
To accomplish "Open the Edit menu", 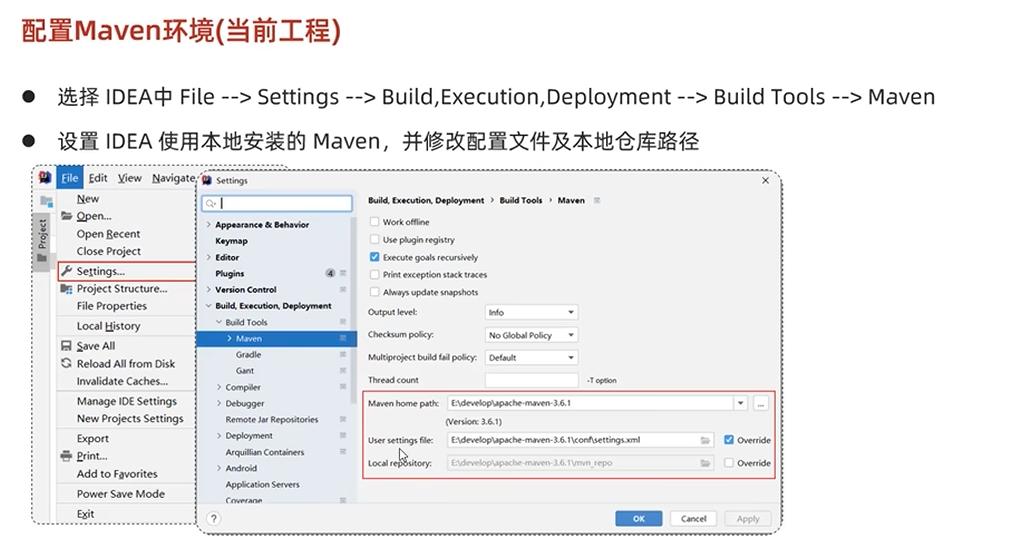I will [98, 177].
